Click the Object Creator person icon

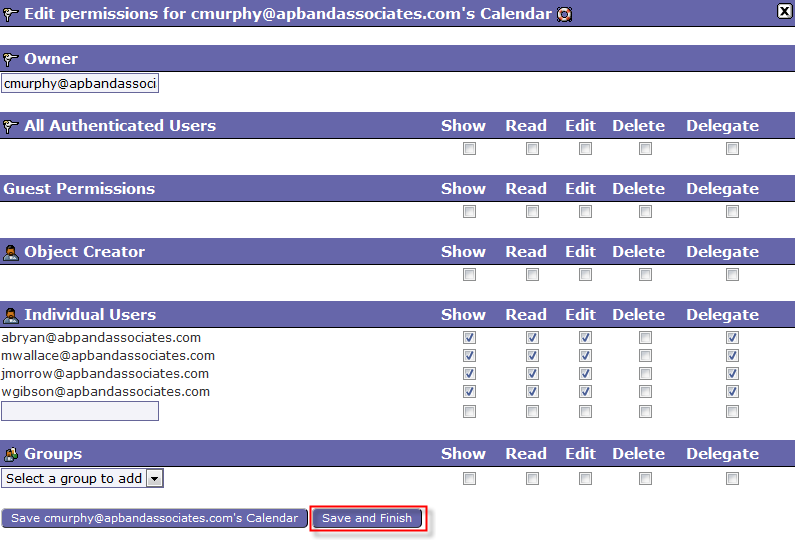click(x=11, y=252)
